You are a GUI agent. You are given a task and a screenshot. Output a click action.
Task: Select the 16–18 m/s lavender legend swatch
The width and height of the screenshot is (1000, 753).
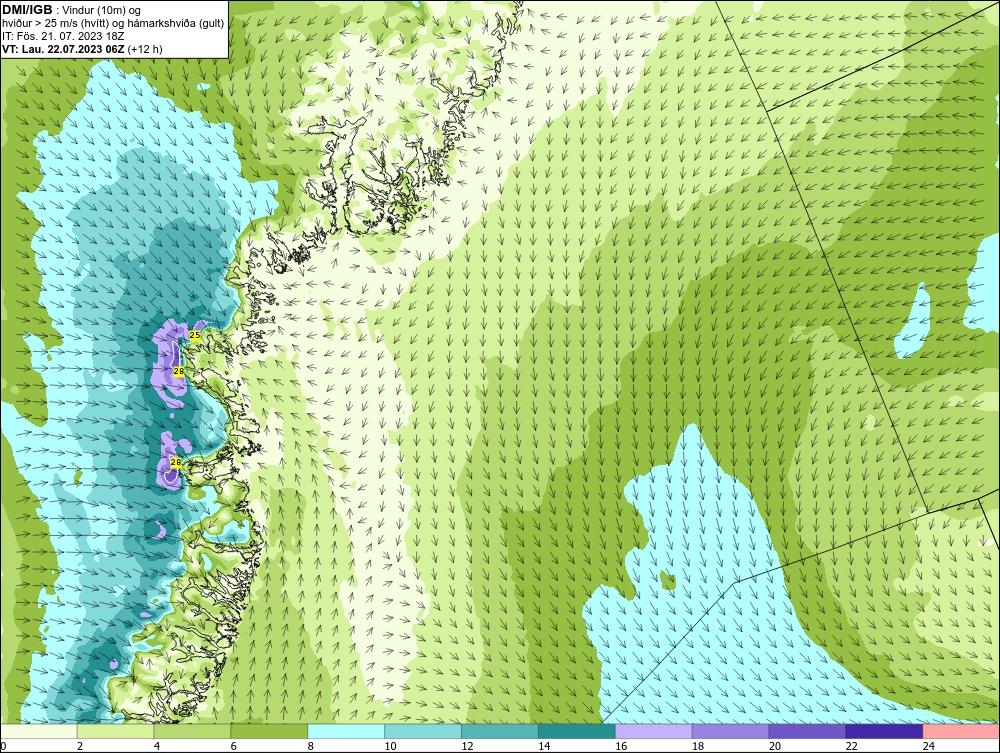(x=654, y=731)
